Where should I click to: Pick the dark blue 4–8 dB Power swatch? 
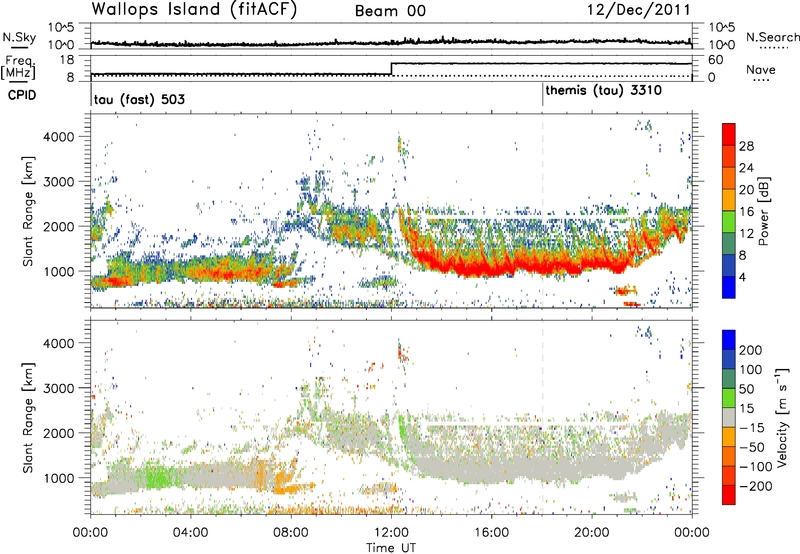(x=729, y=266)
